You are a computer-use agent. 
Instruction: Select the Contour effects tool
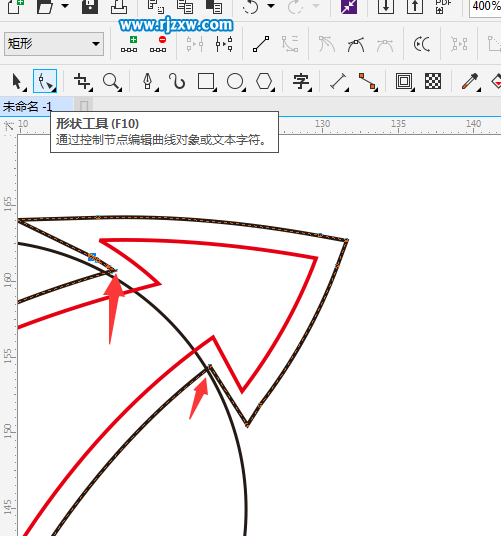coord(405,81)
